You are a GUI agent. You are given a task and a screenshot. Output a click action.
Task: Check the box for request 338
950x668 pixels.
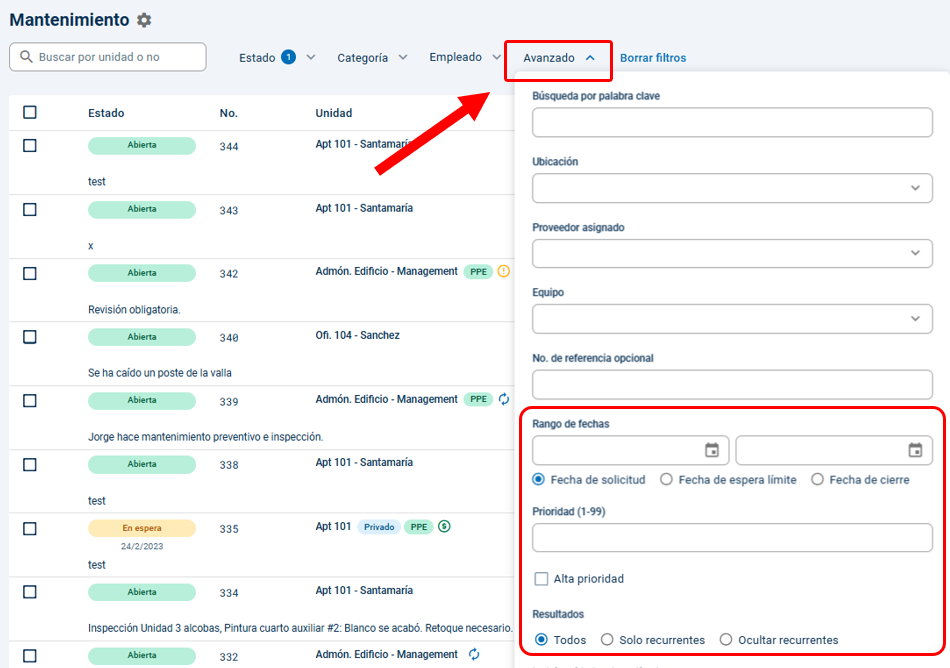[x=30, y=465]
